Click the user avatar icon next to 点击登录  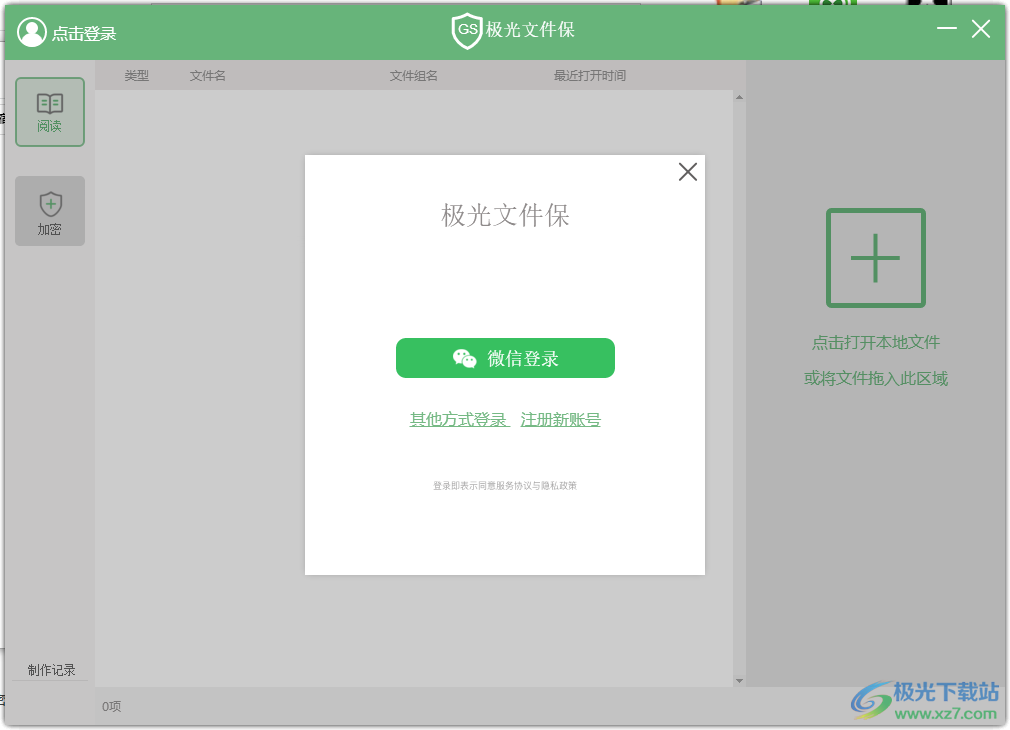[30, 31]
